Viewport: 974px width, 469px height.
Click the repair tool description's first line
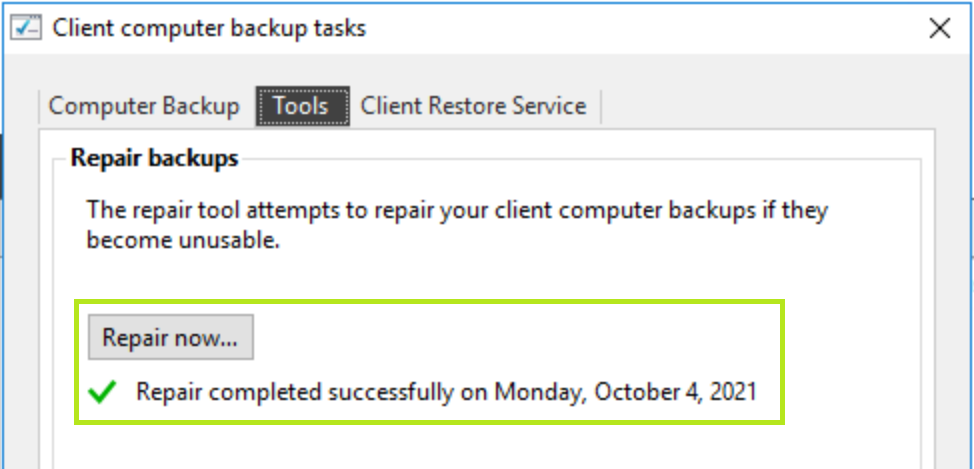click(x=457, y=212)
